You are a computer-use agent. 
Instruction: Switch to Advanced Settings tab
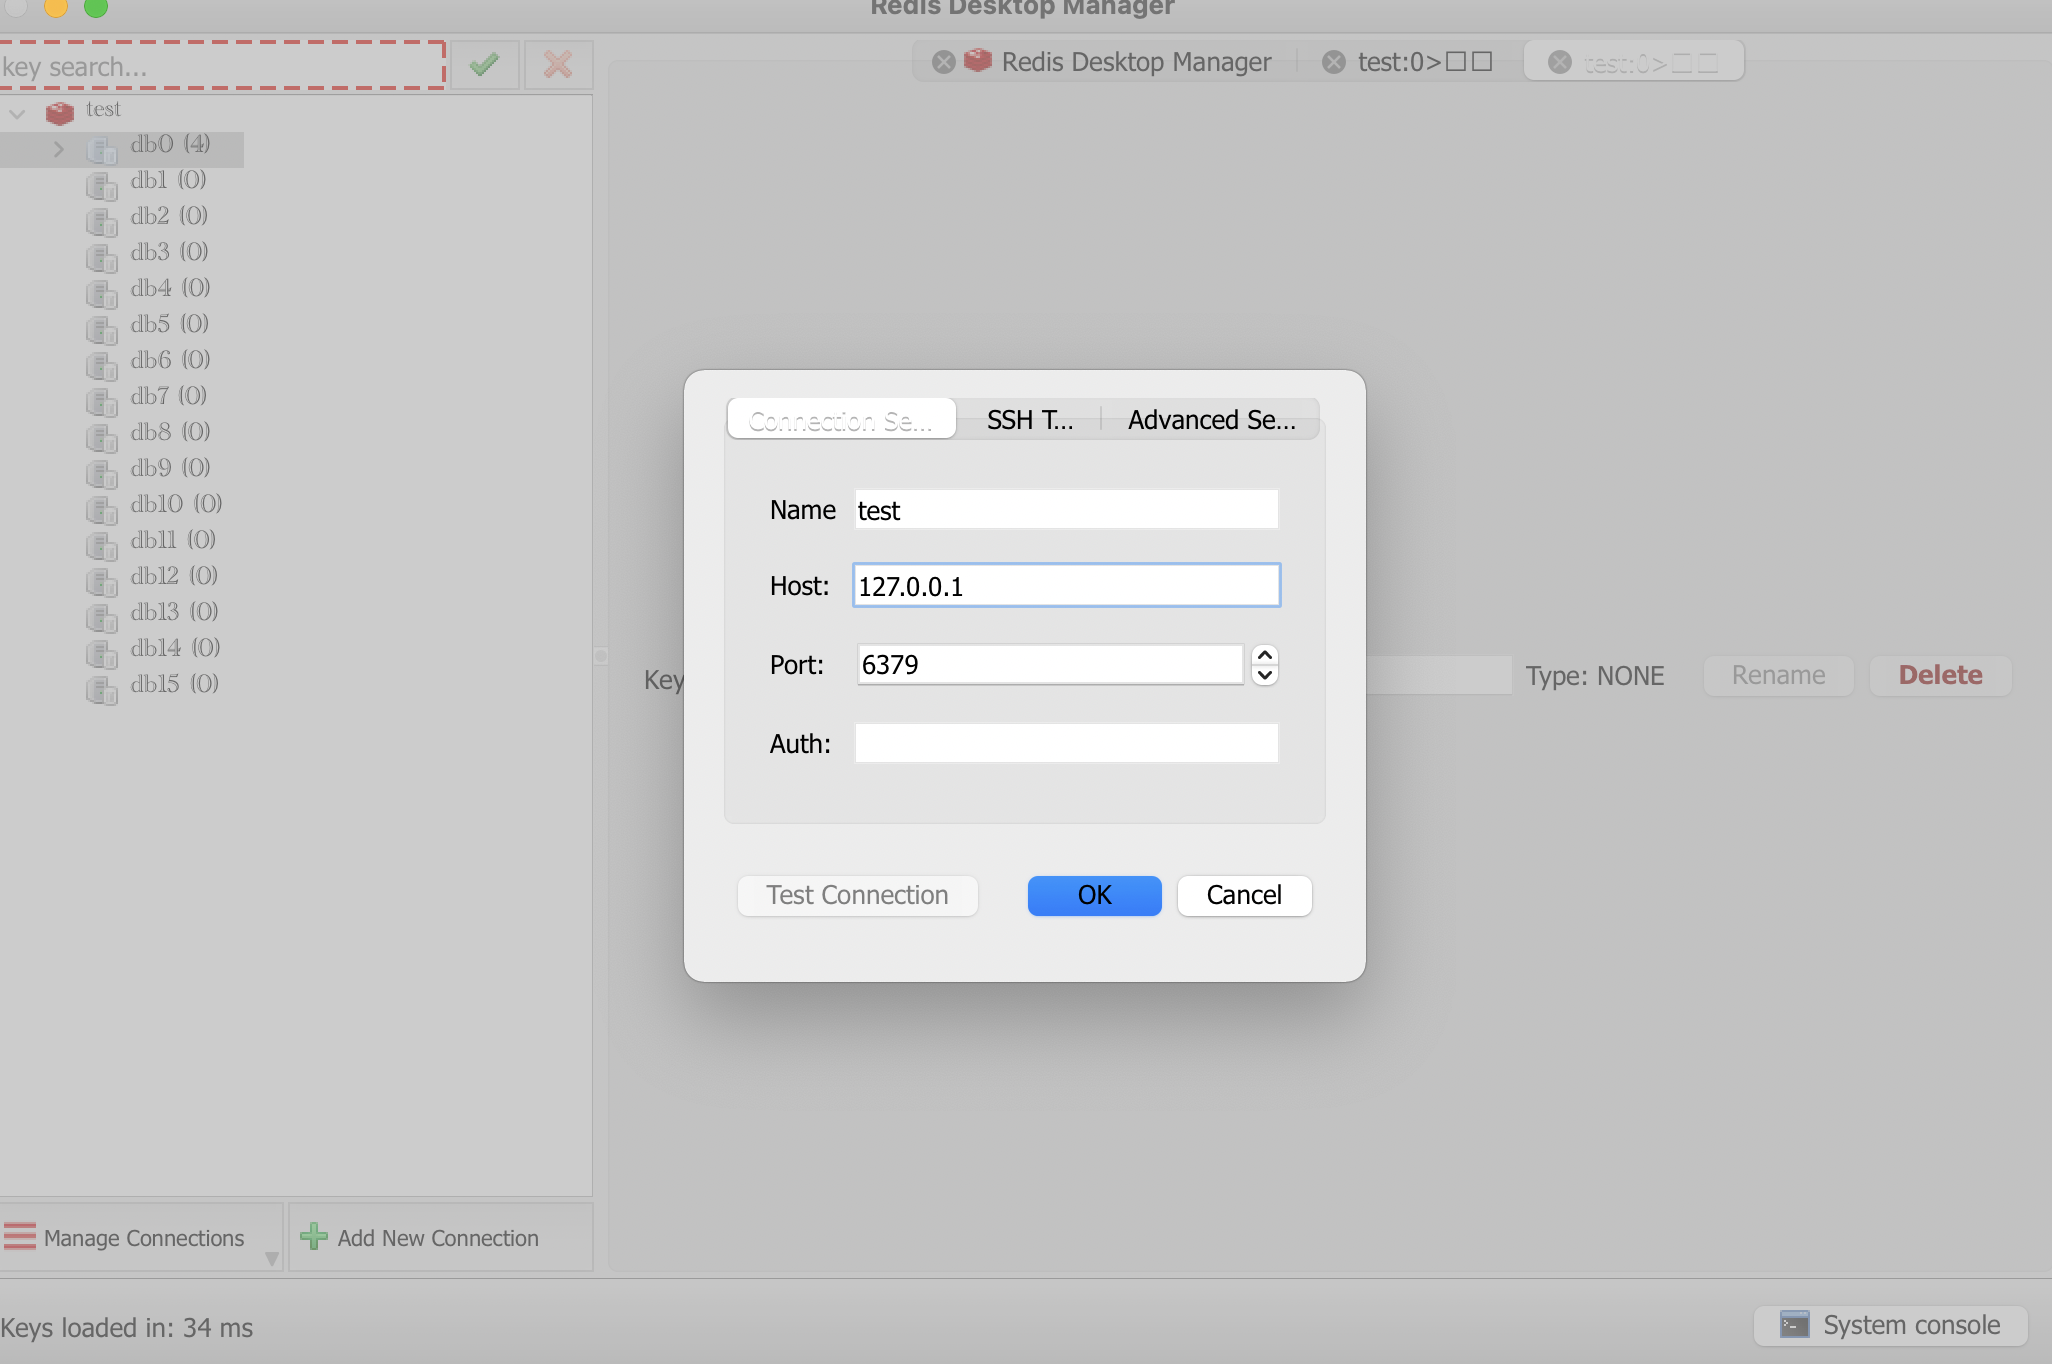[1211, 420]
